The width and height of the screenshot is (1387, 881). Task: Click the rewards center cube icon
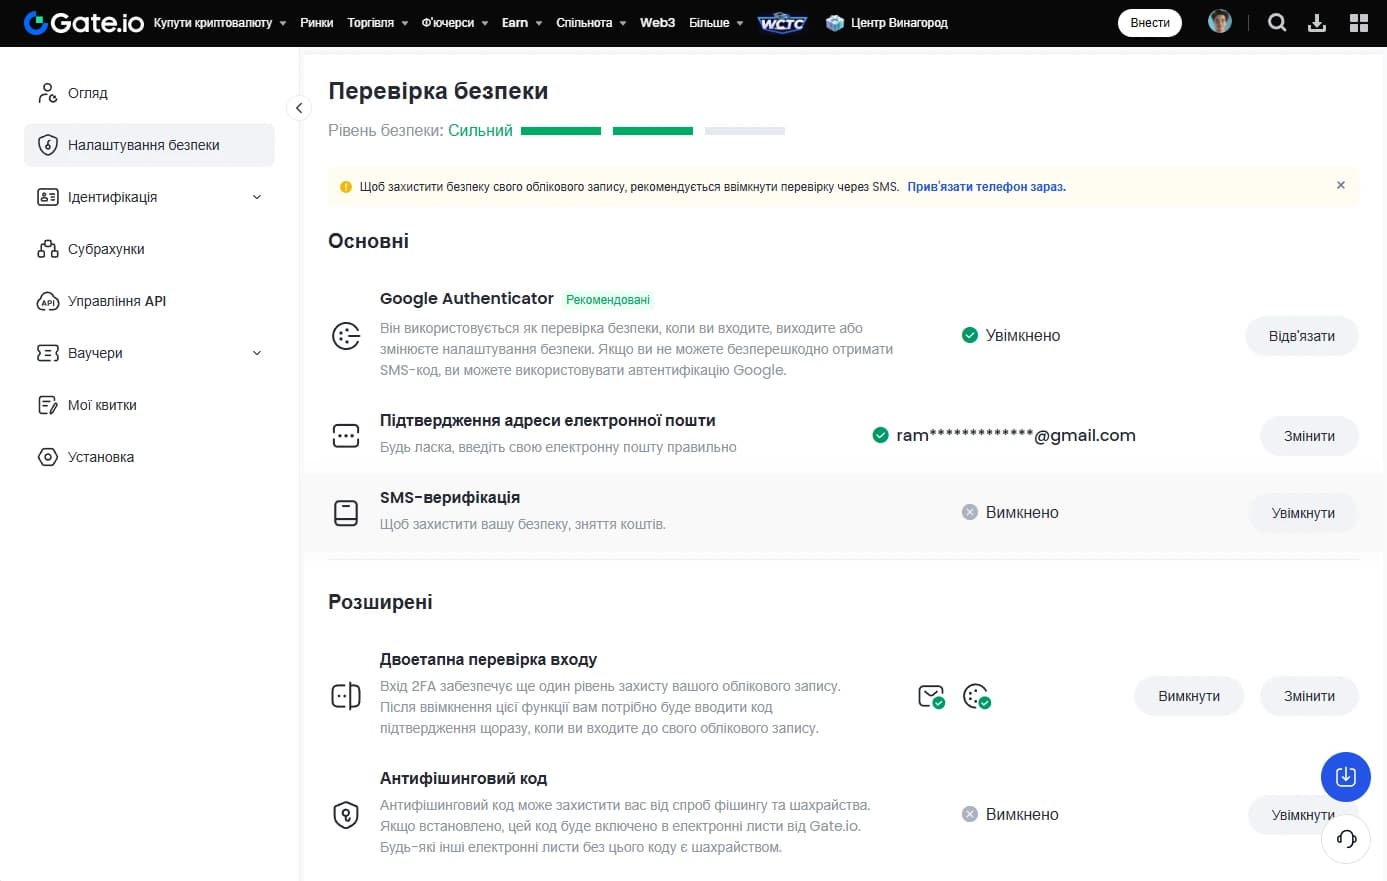point(835,22)
